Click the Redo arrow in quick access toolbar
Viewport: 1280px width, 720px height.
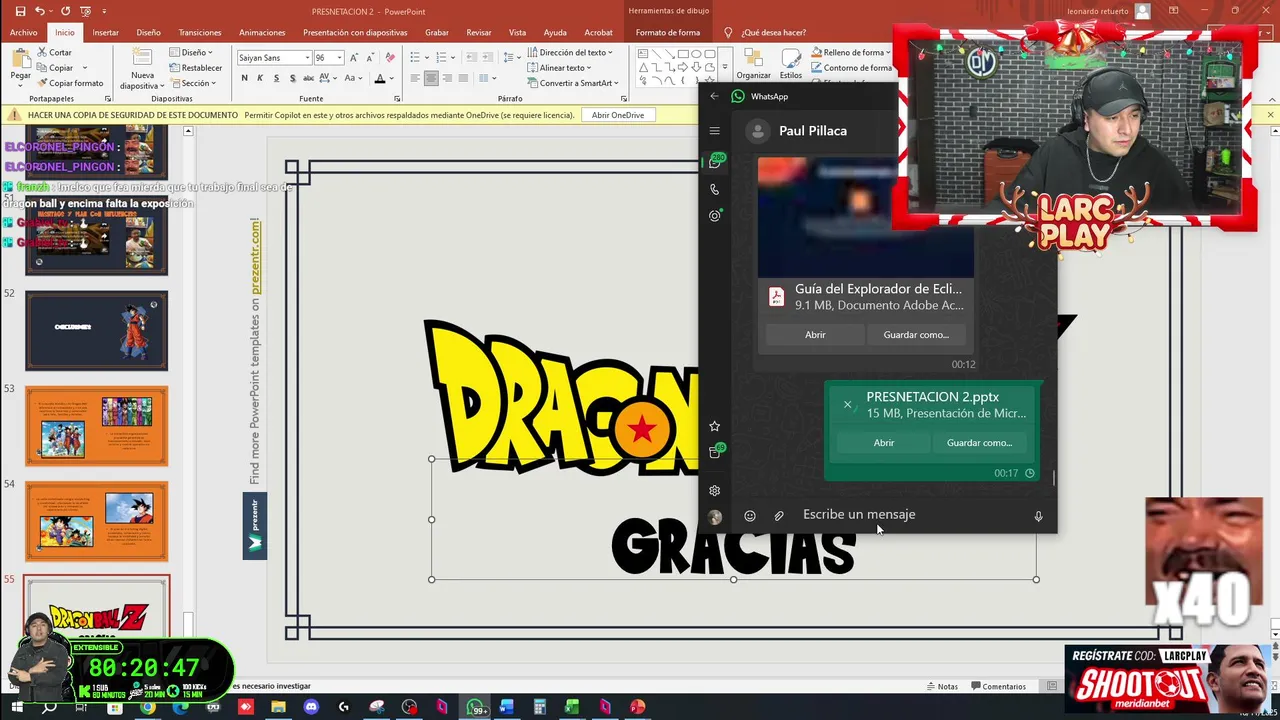point(65,11)
